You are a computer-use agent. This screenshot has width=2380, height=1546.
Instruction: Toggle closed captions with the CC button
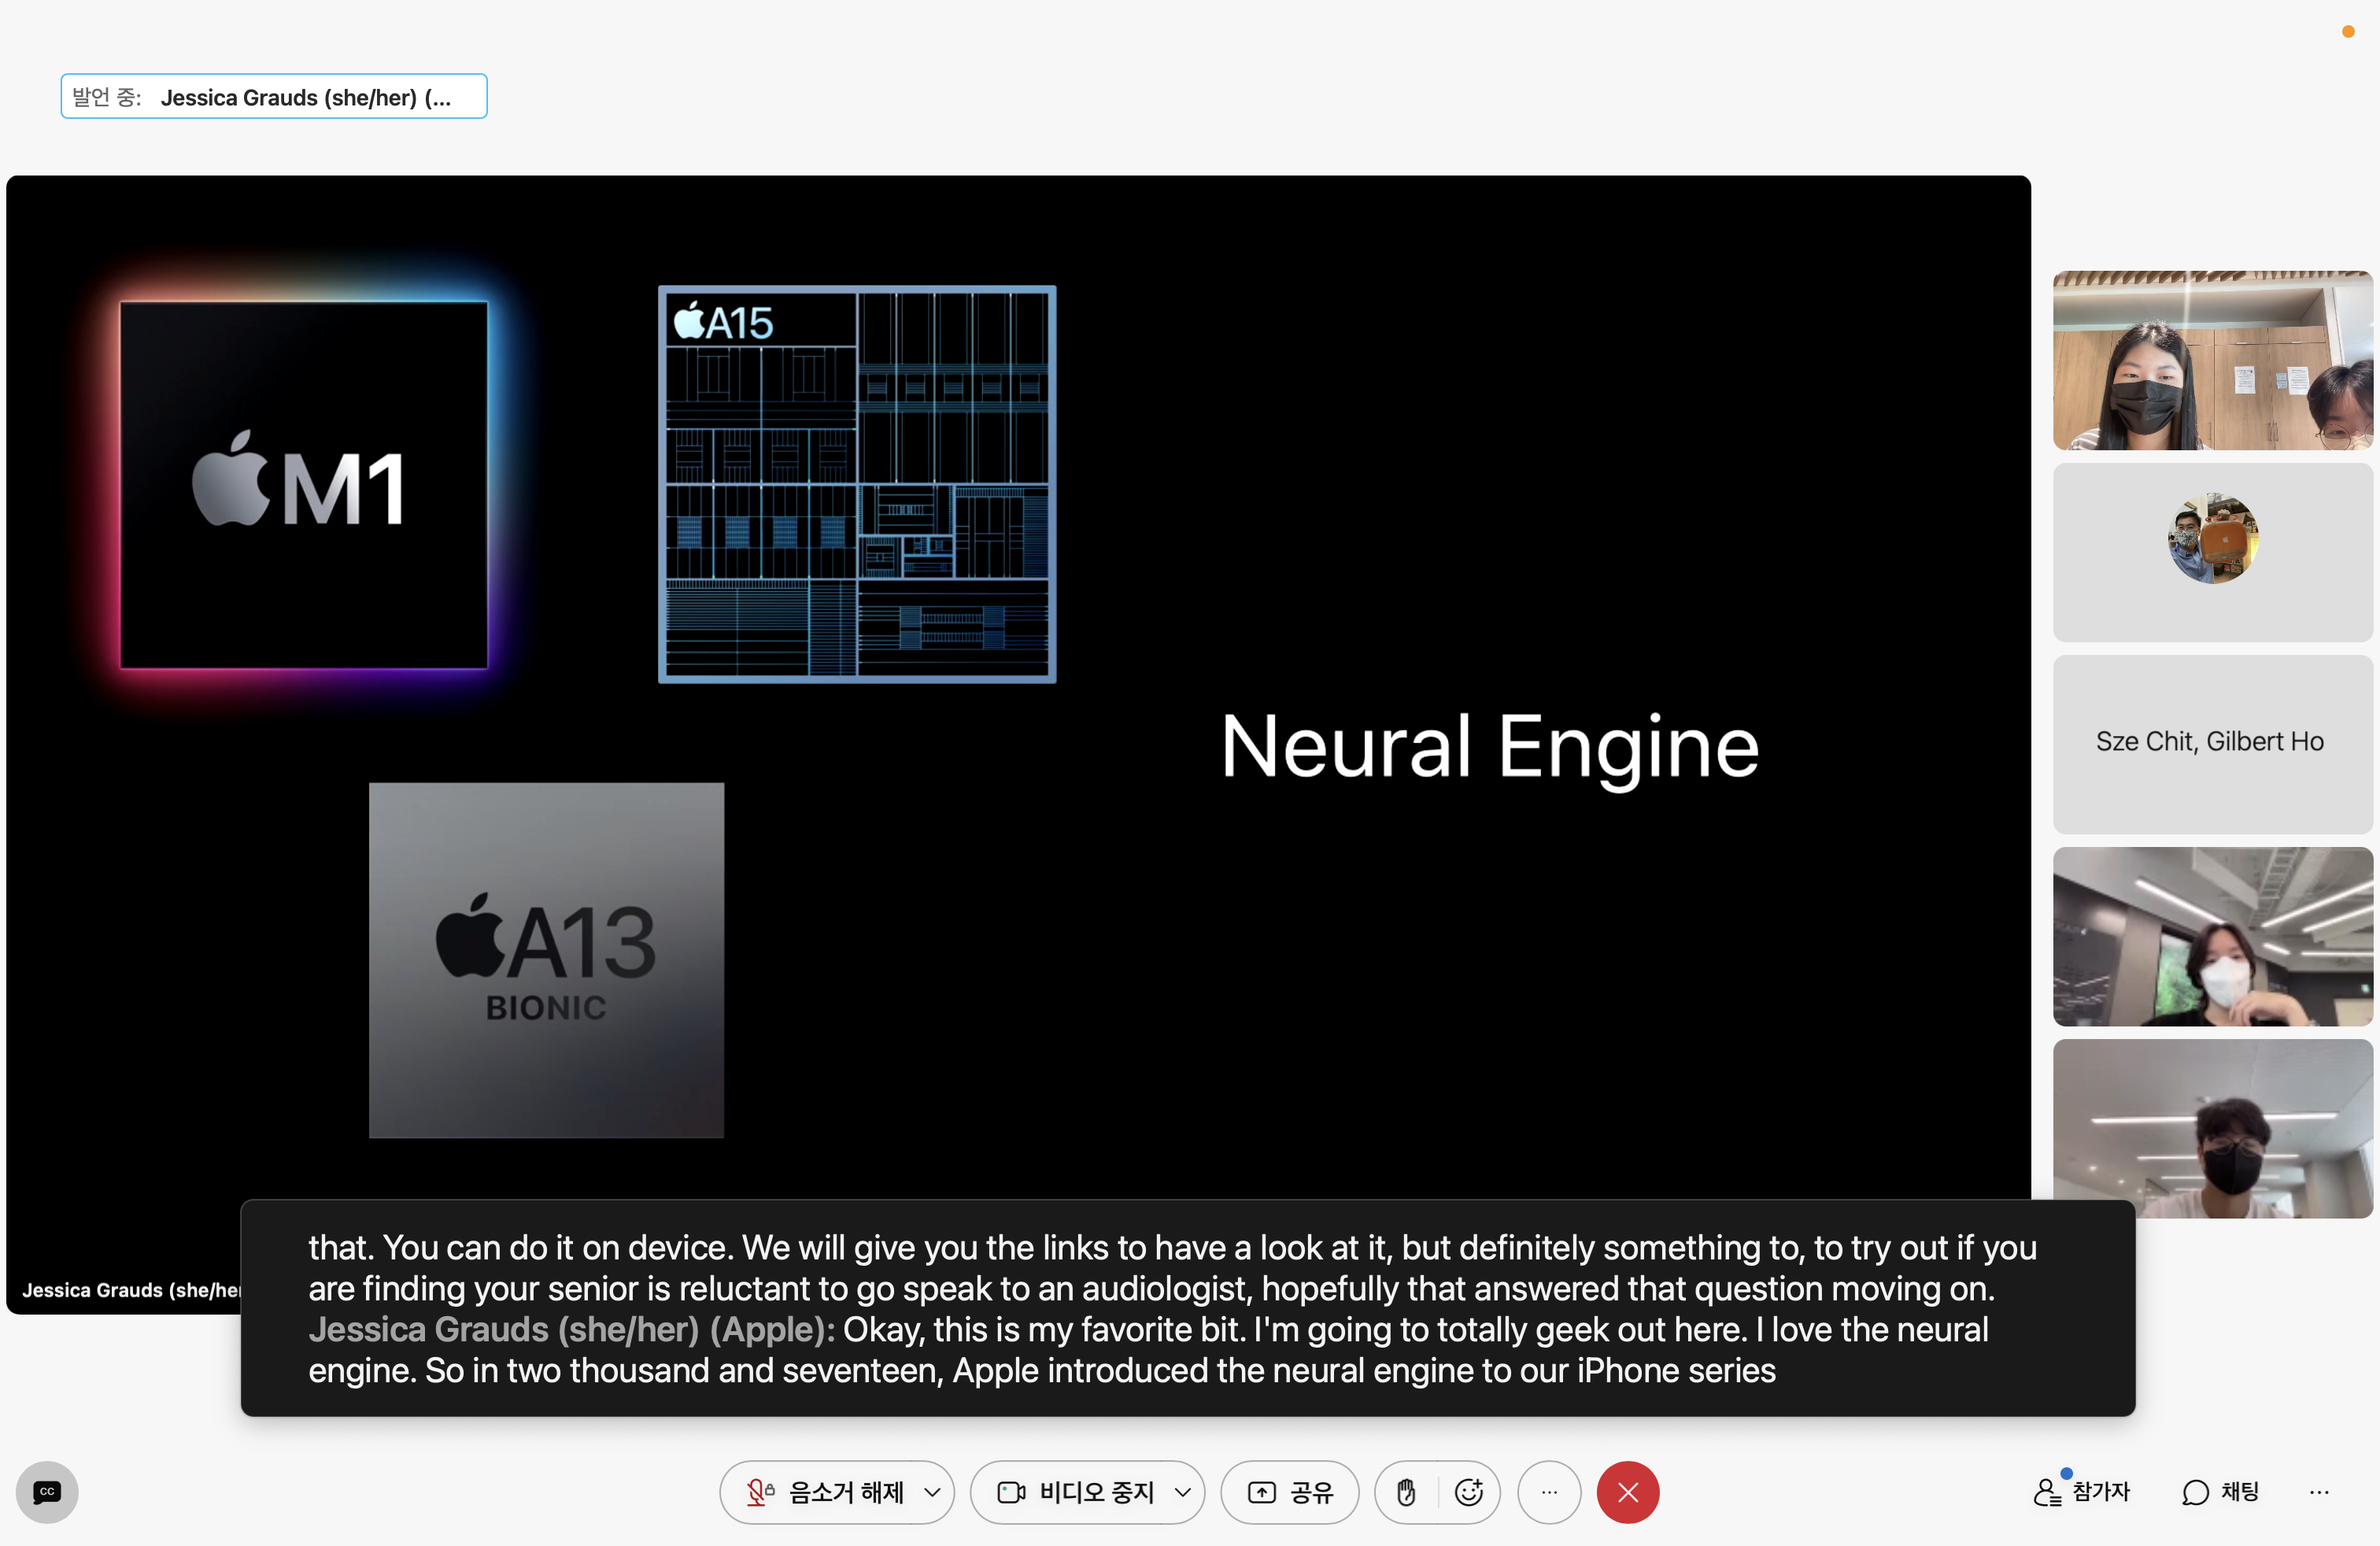[47, 1491]
